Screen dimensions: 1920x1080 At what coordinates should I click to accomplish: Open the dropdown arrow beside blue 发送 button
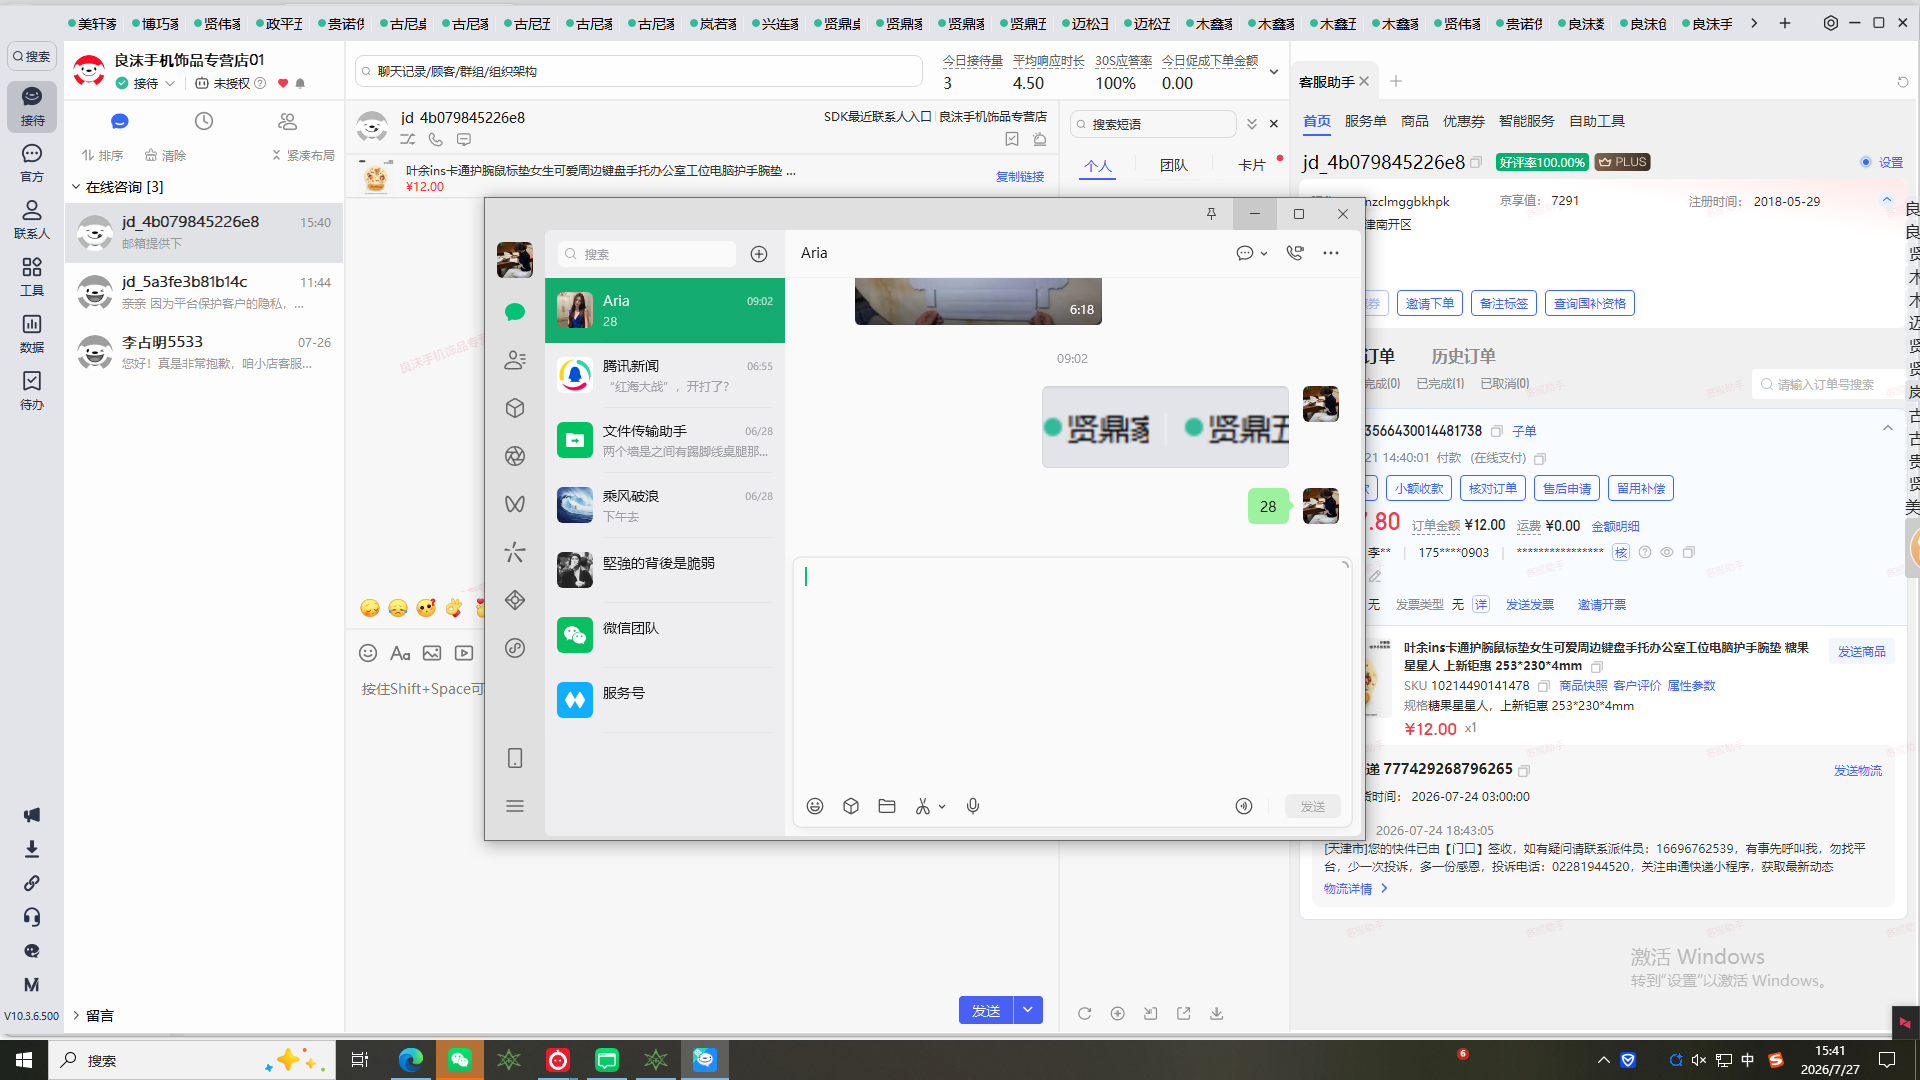click(1028, 1010)
